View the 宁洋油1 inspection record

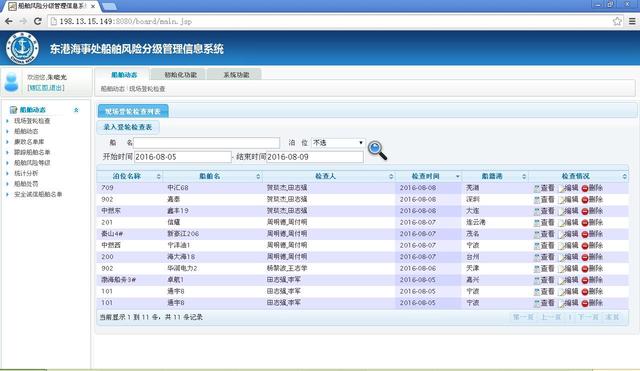[x=544, y=246]
